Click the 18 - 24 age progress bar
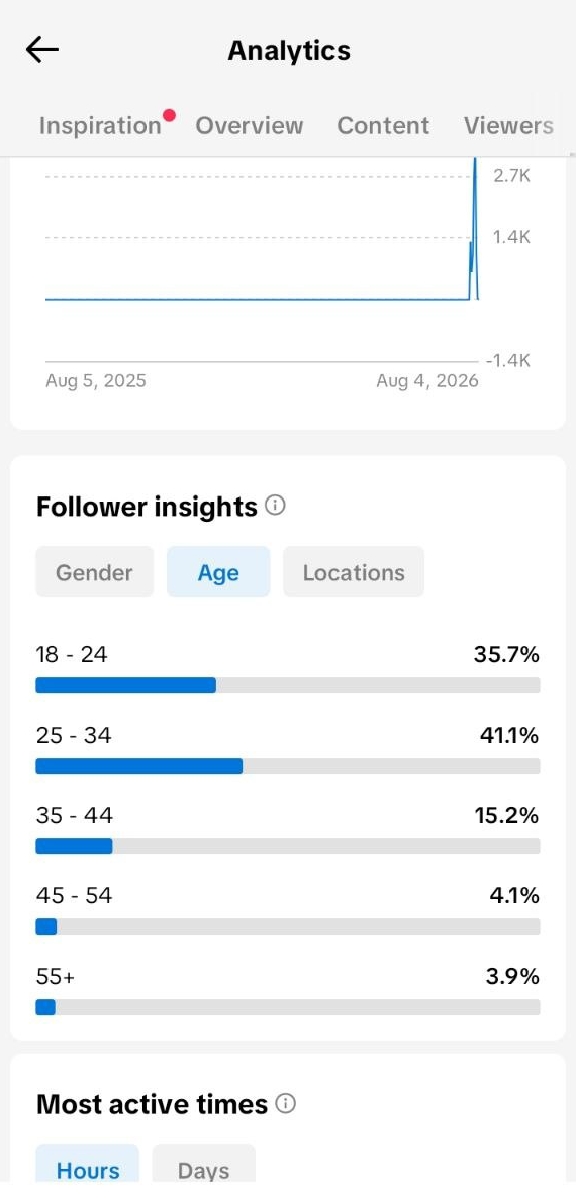This screenshot has height=1198, width=576. (x=288, y=685)
